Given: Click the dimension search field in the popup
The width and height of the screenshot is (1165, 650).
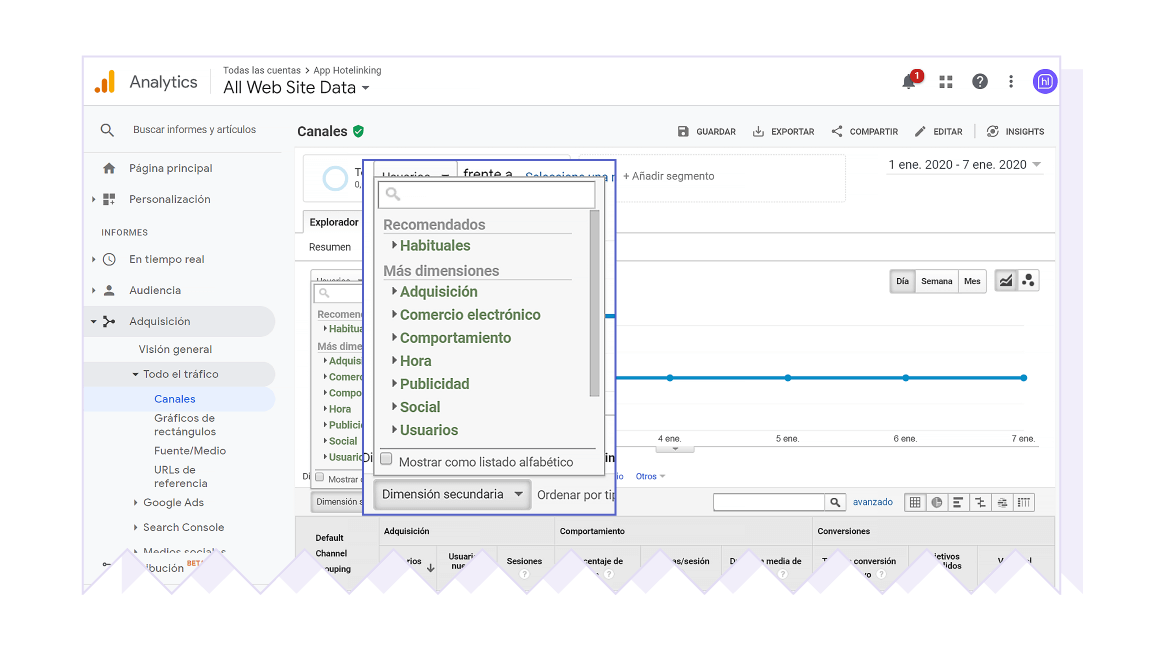Looking at the screenshot, I should [x=487, y=195].
